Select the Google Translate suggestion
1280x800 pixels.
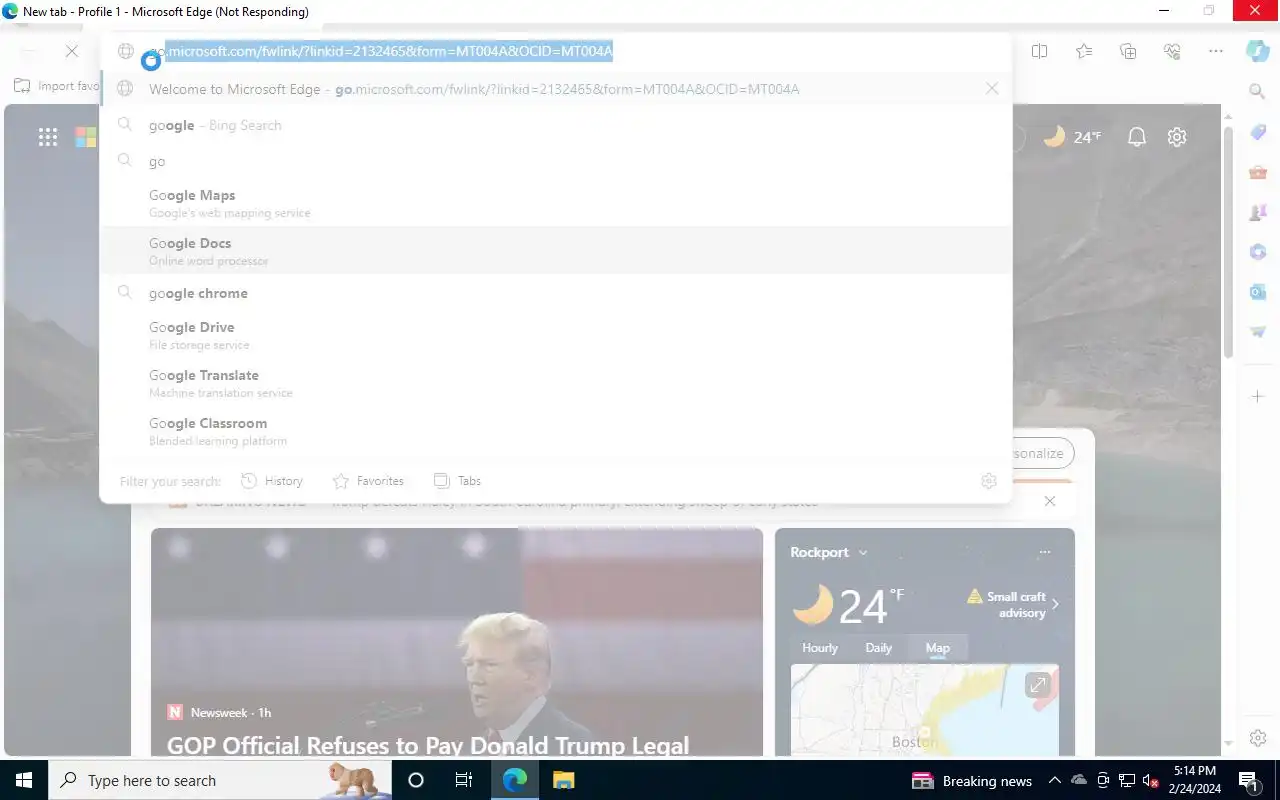point(556,383)
